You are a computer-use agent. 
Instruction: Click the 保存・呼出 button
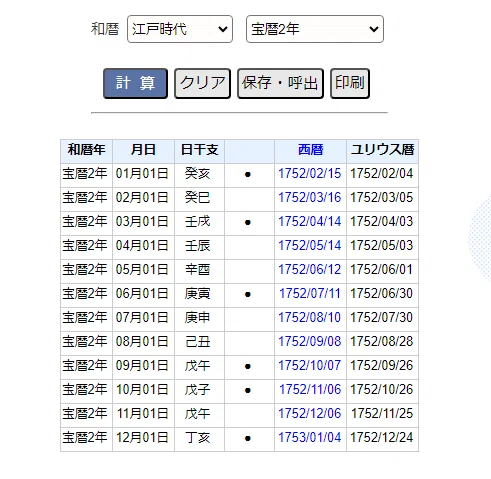[280, 83]
